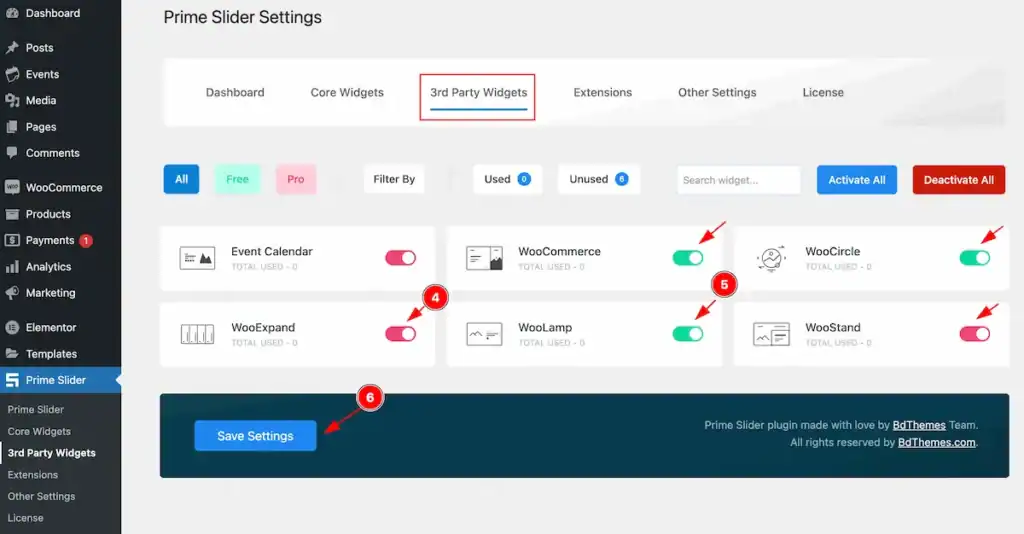Click the Pages icon in sidebar

(x=12, y=127)
